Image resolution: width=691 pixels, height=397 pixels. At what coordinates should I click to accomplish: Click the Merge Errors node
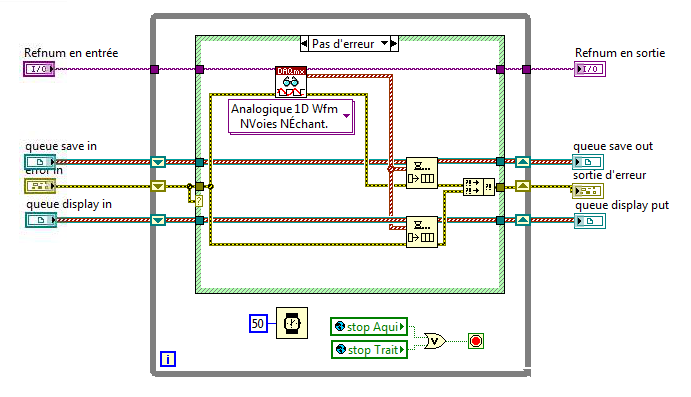coord(479,187)
